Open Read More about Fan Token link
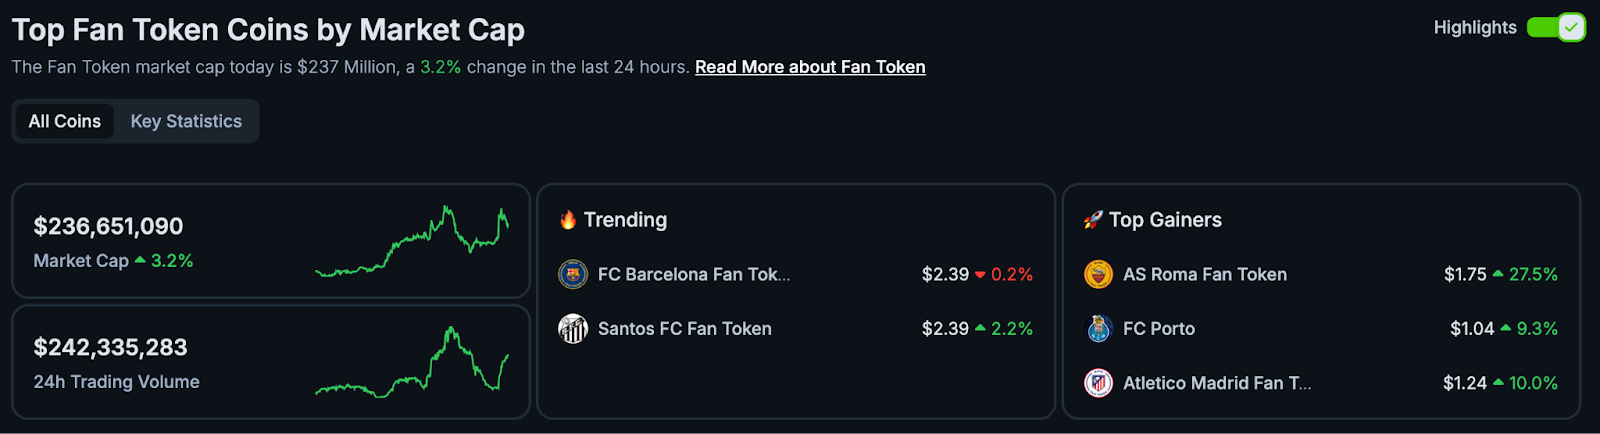 pyautogui.click(x=810, y=67)
